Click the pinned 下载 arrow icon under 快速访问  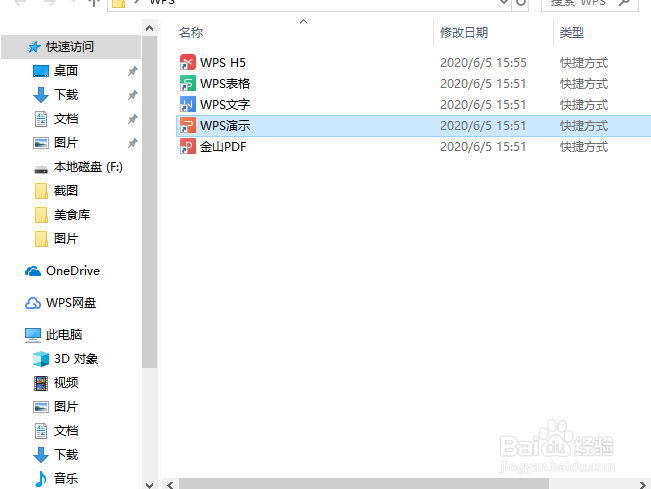[41, 95]
